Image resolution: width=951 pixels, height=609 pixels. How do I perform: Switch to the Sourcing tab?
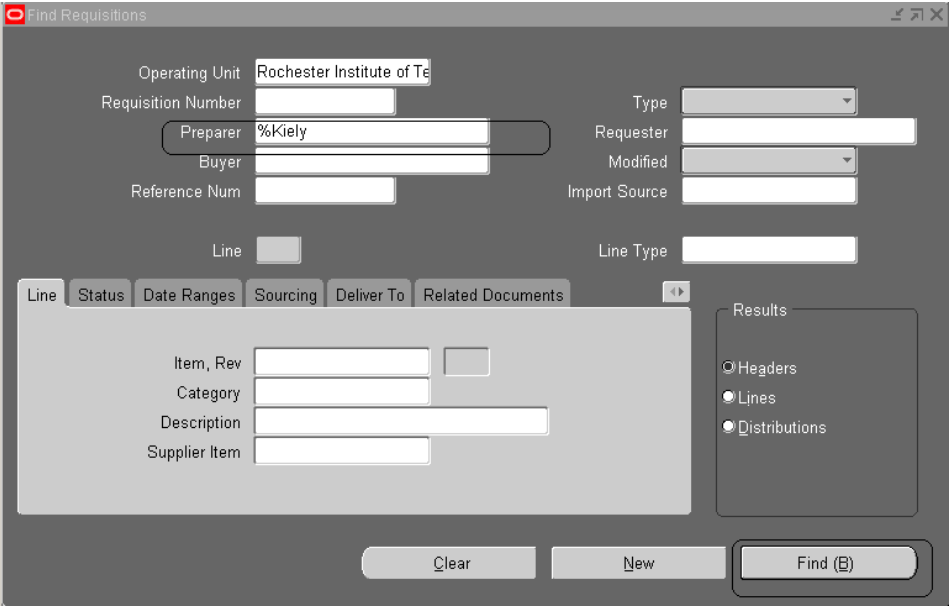285,295
